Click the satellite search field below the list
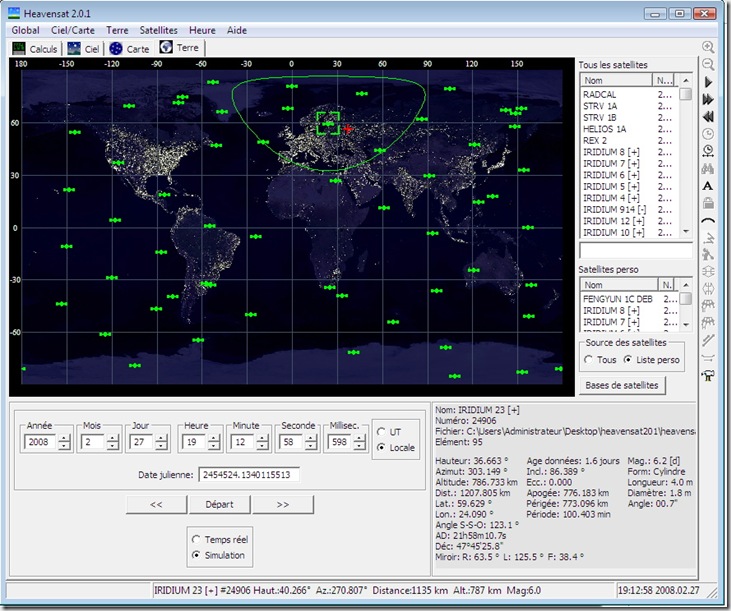This screenshot has height=611, width=731. coord(635,250)
